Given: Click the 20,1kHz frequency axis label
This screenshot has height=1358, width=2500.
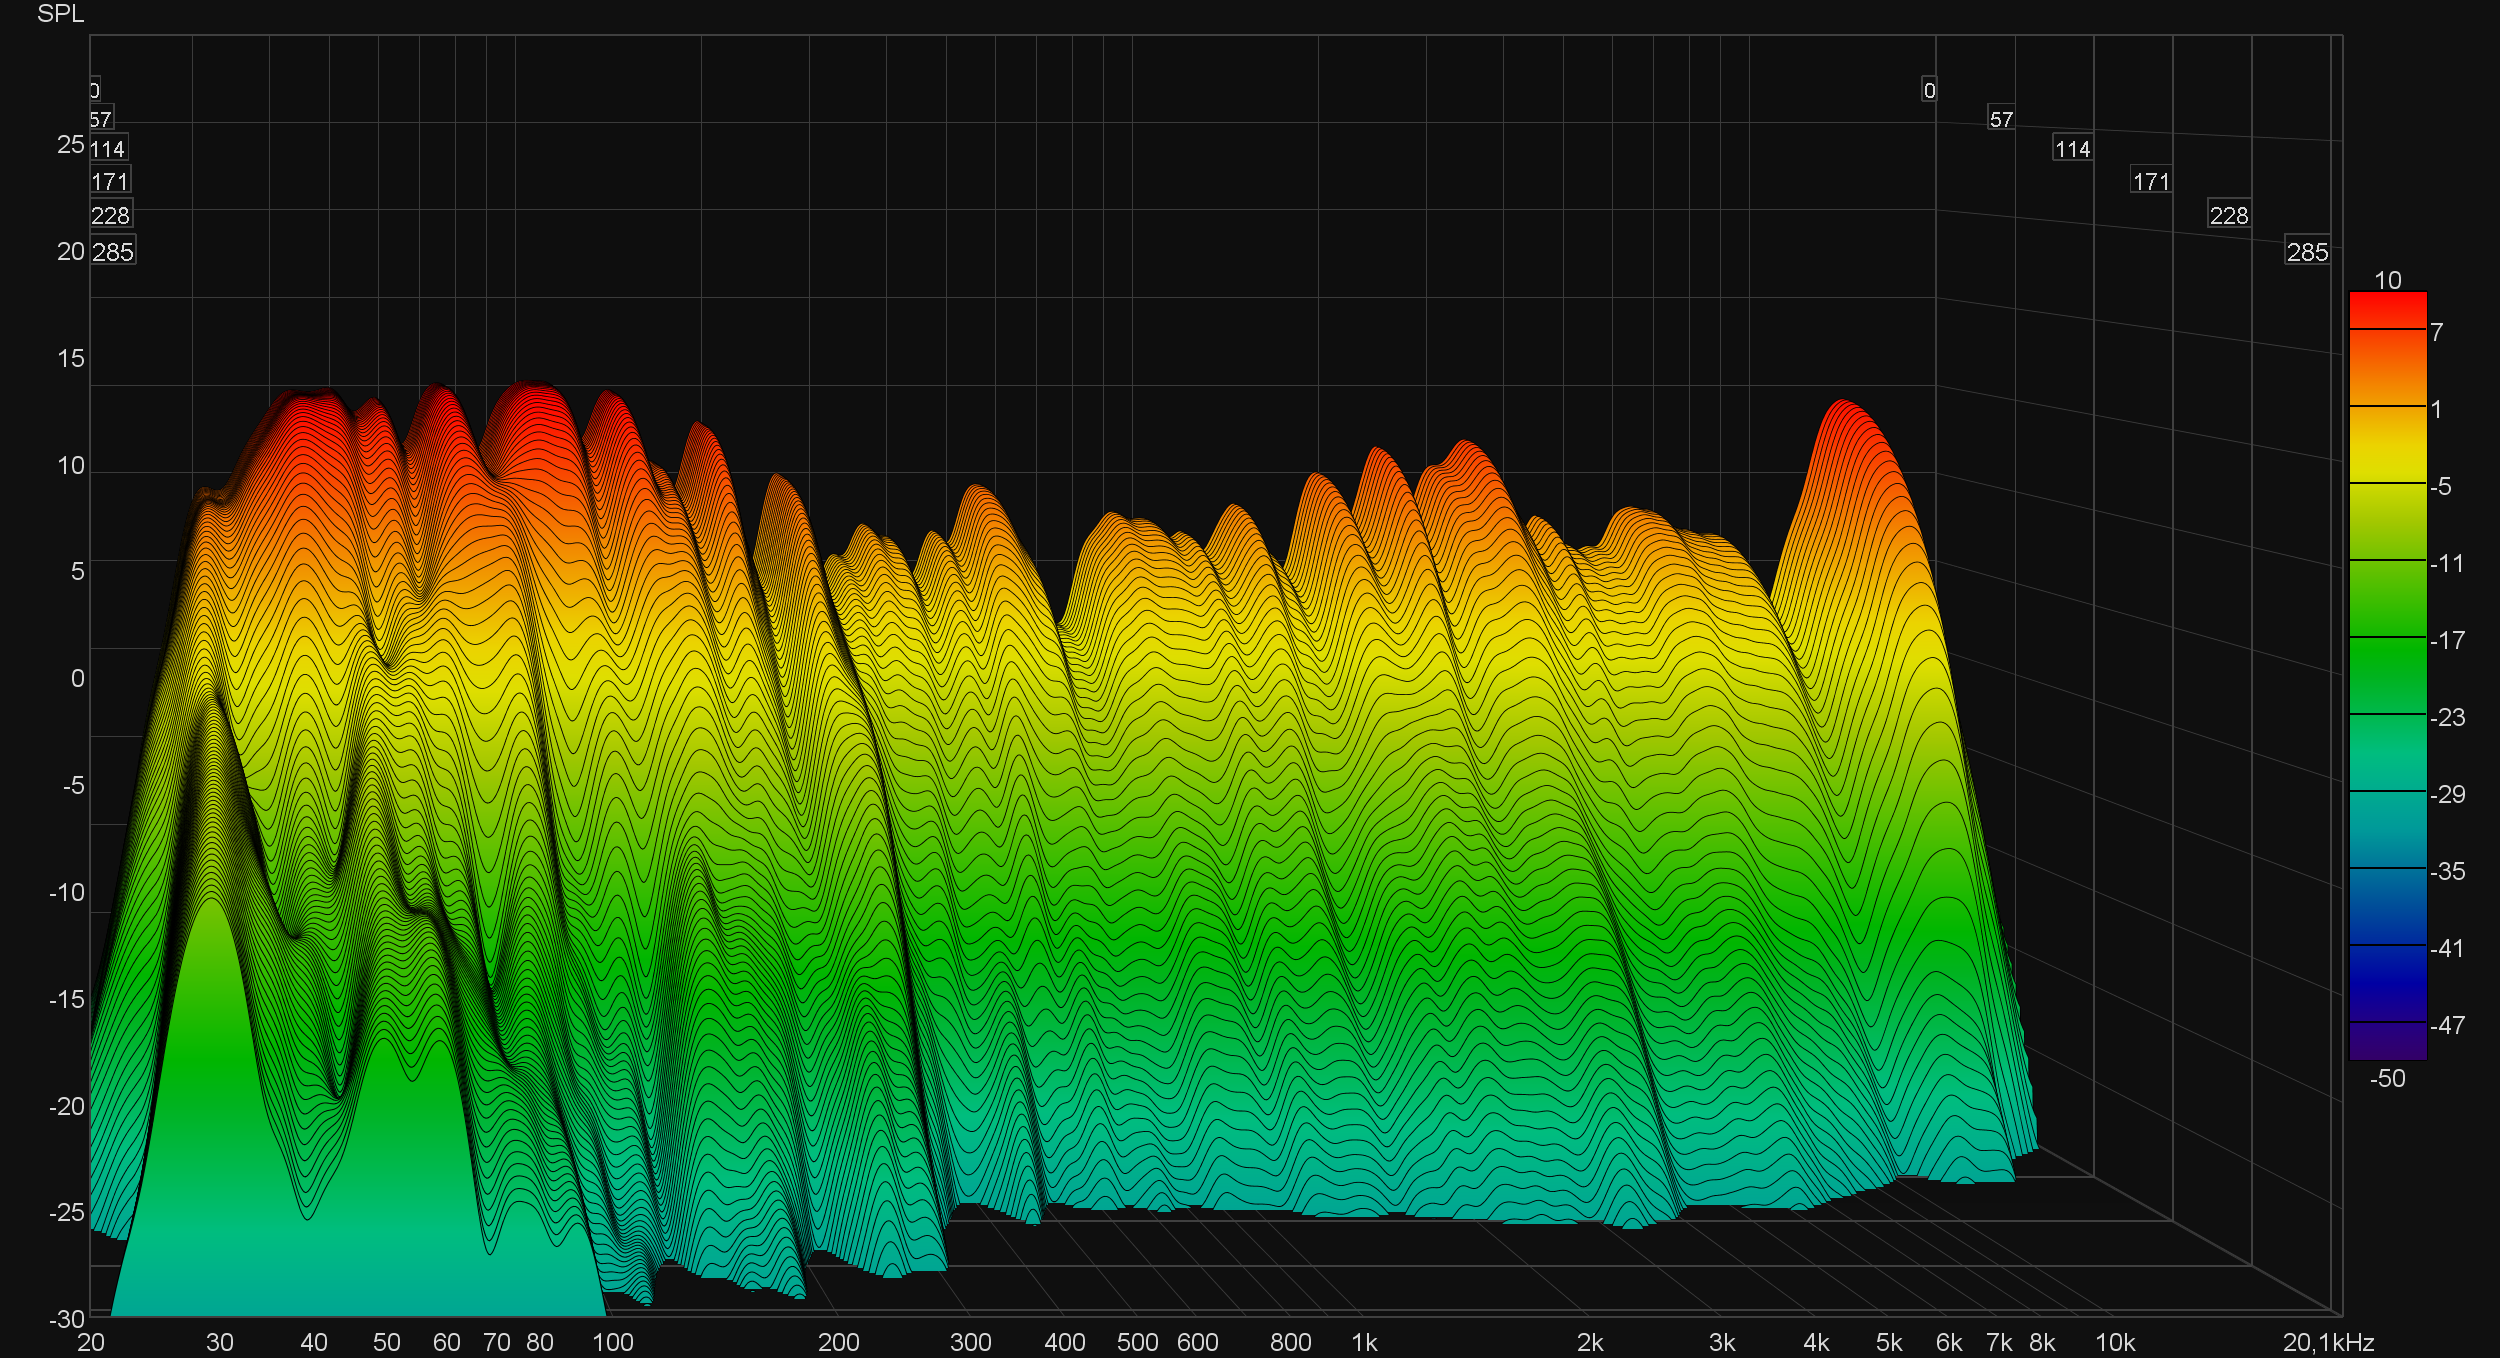Looking at the screenshot, I should pos(2328,1343).
